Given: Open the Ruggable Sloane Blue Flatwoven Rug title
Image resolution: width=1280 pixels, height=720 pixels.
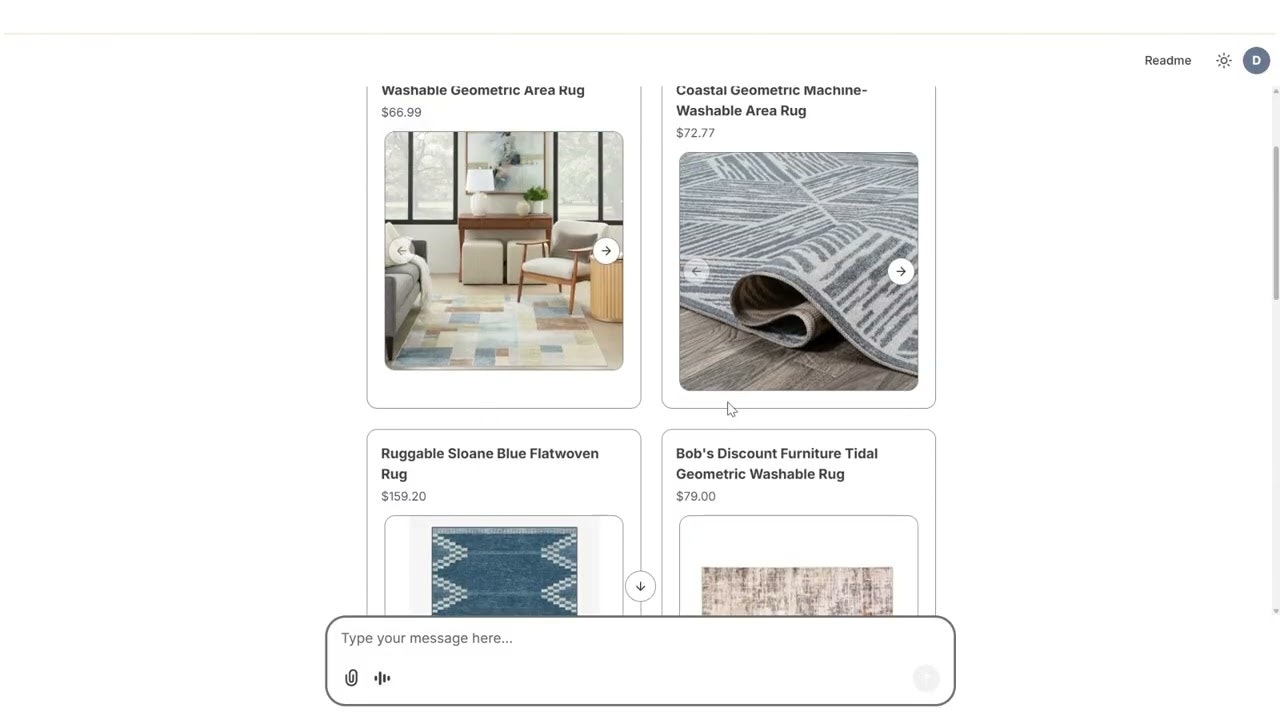Looking at the screenshot, I should pos(490,464).
